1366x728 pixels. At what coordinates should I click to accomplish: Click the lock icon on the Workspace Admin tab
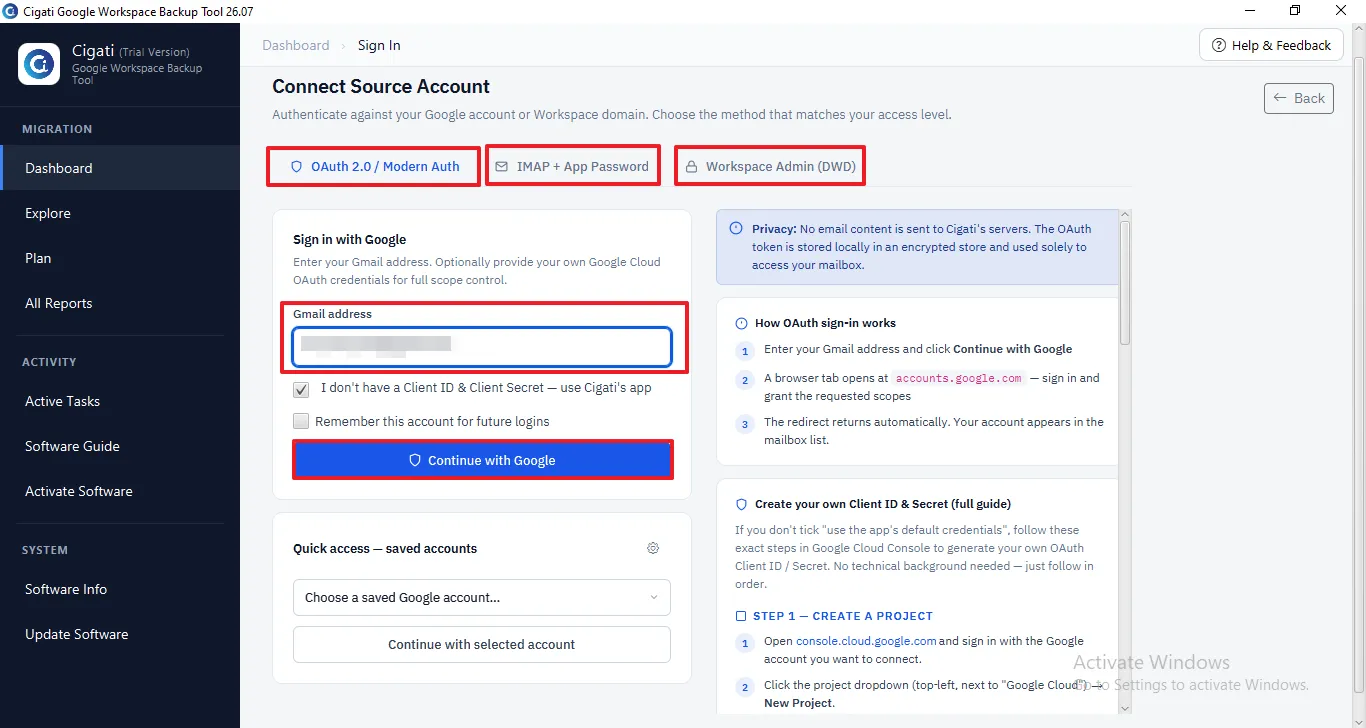691,167
